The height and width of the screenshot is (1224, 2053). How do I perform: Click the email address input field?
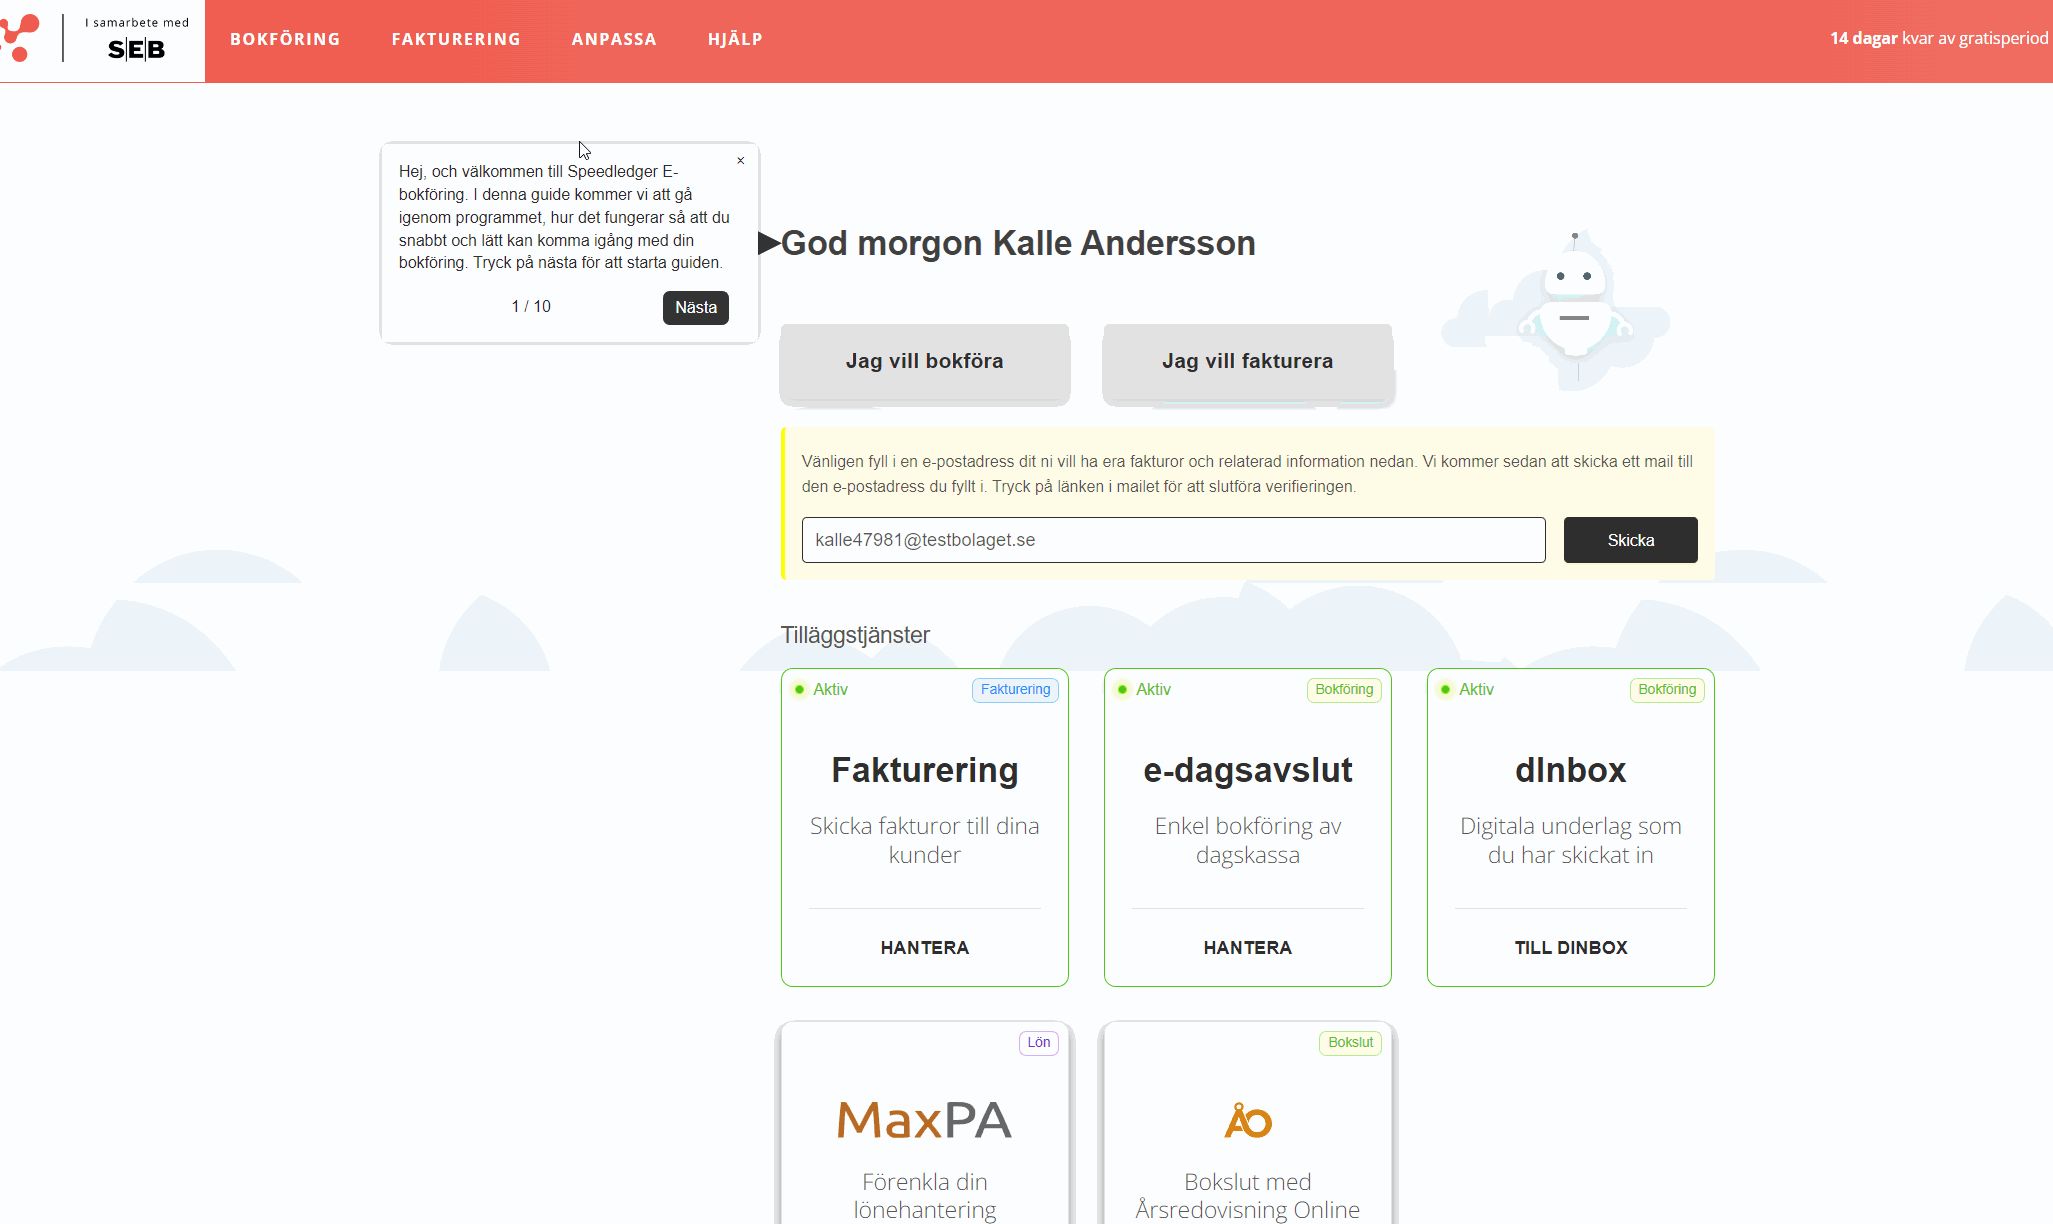tap(1174, 540)
